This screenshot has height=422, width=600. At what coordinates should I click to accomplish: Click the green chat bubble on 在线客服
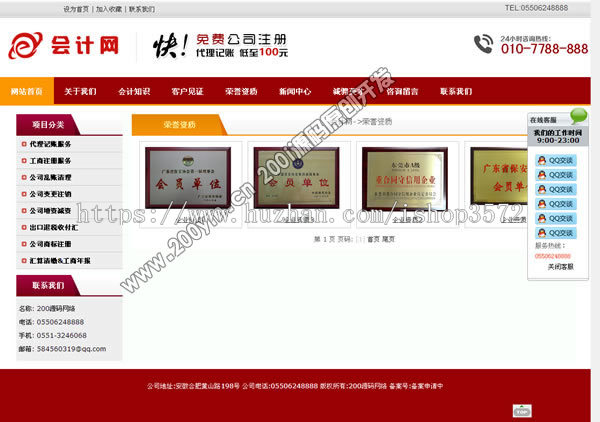[x=579, y=116]
